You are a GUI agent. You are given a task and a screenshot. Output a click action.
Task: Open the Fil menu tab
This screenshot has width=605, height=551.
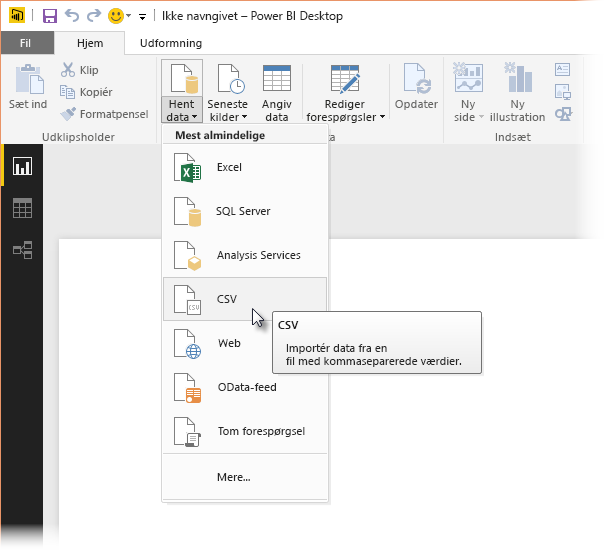click(x=25, y=43)
